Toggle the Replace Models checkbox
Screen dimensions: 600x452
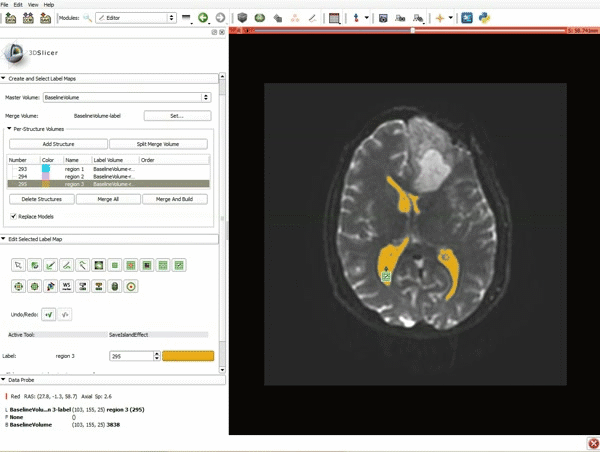(14, 216)
